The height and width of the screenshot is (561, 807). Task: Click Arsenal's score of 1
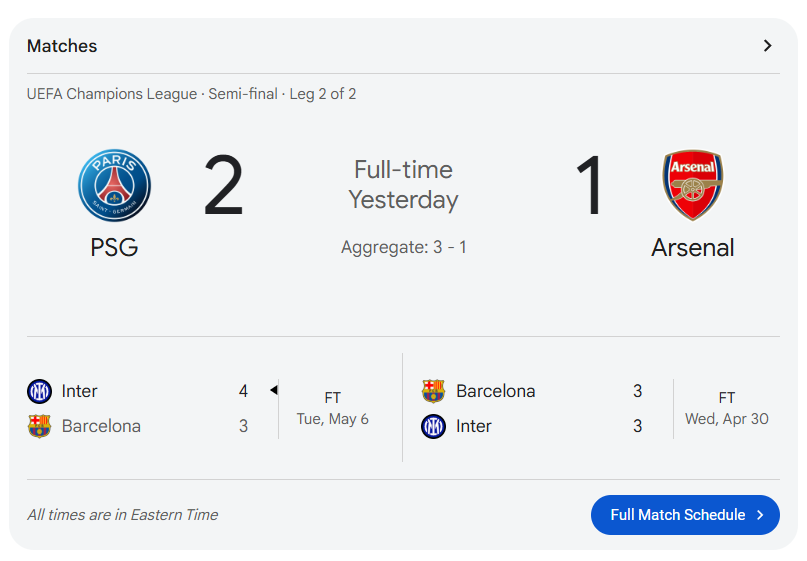pyautogui.click(x=589, y=185)
